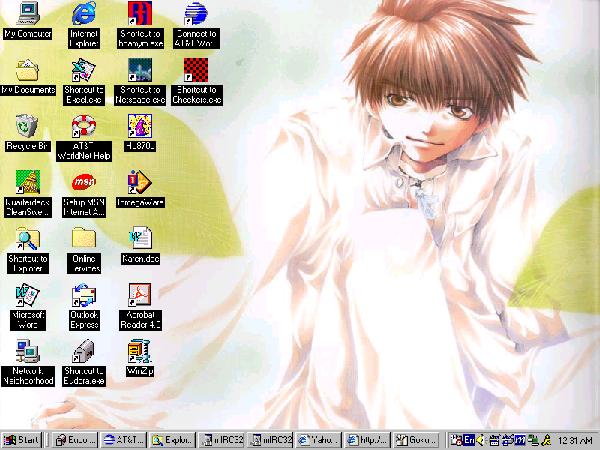Open the AT&T WorldNet Help shortcut

pos(84,127)
